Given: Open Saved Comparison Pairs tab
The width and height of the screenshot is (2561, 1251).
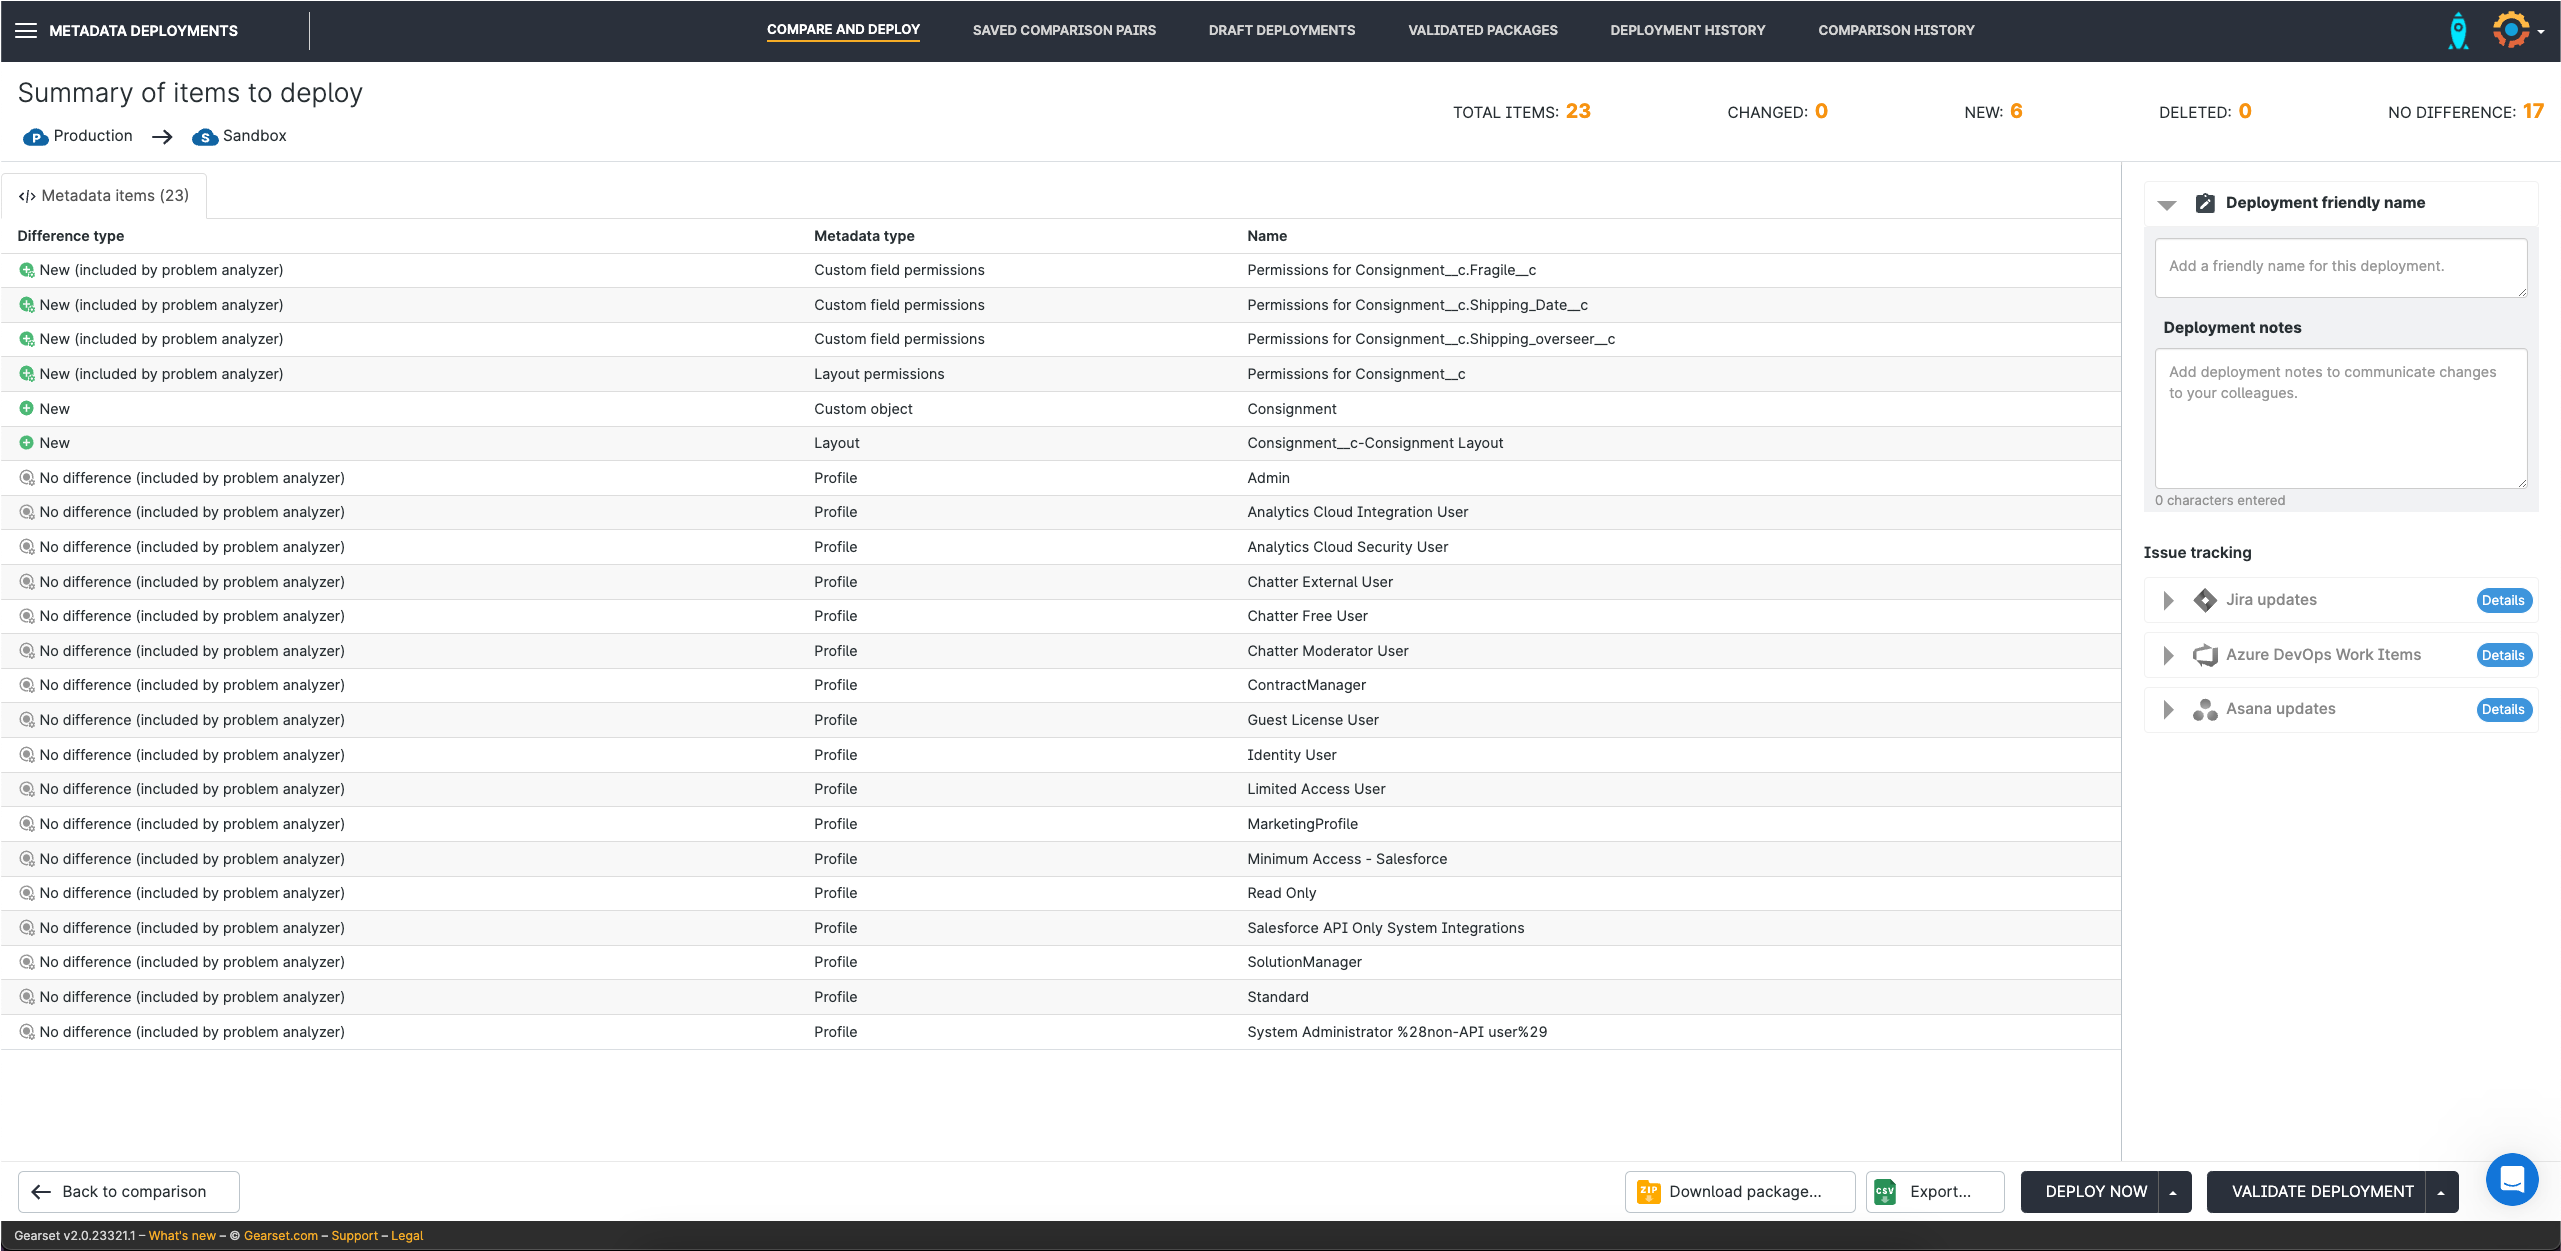Looking at the screenshot, I should [1063, 30].
